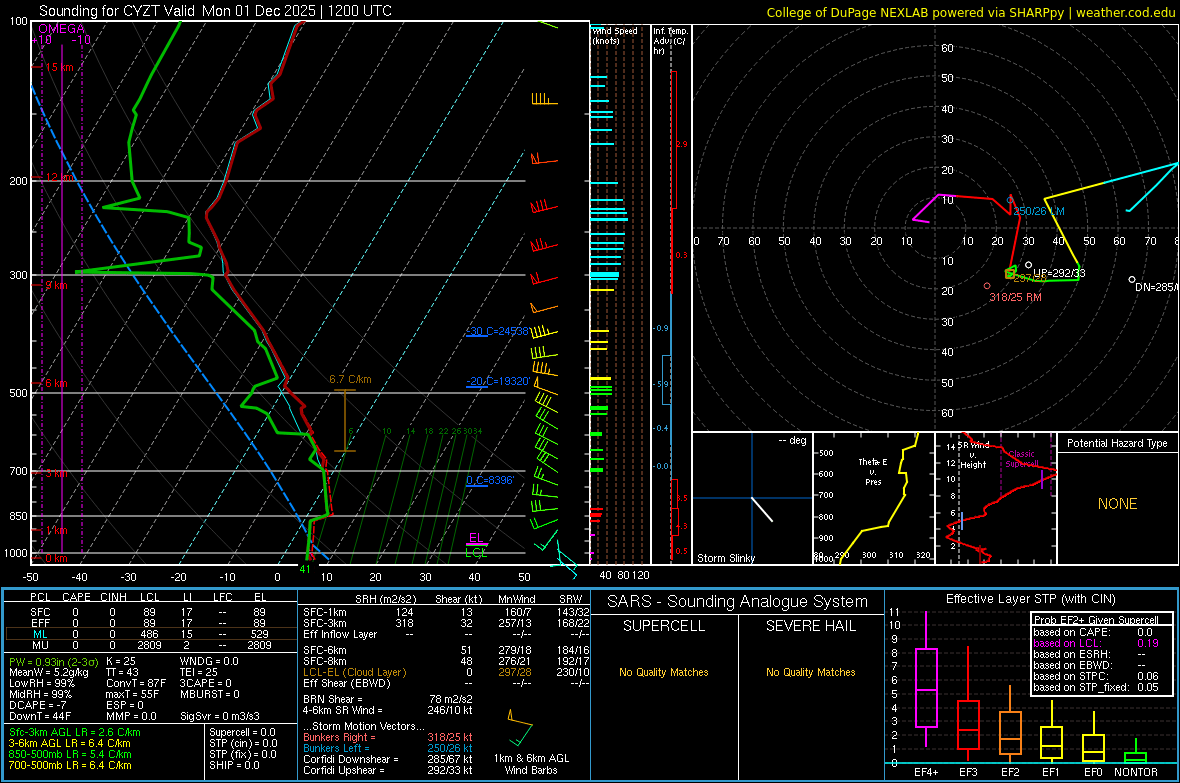Click the yellow 'NONE' hazard type text
This screenshot has width=1180, height=783.
(1117, 504)
